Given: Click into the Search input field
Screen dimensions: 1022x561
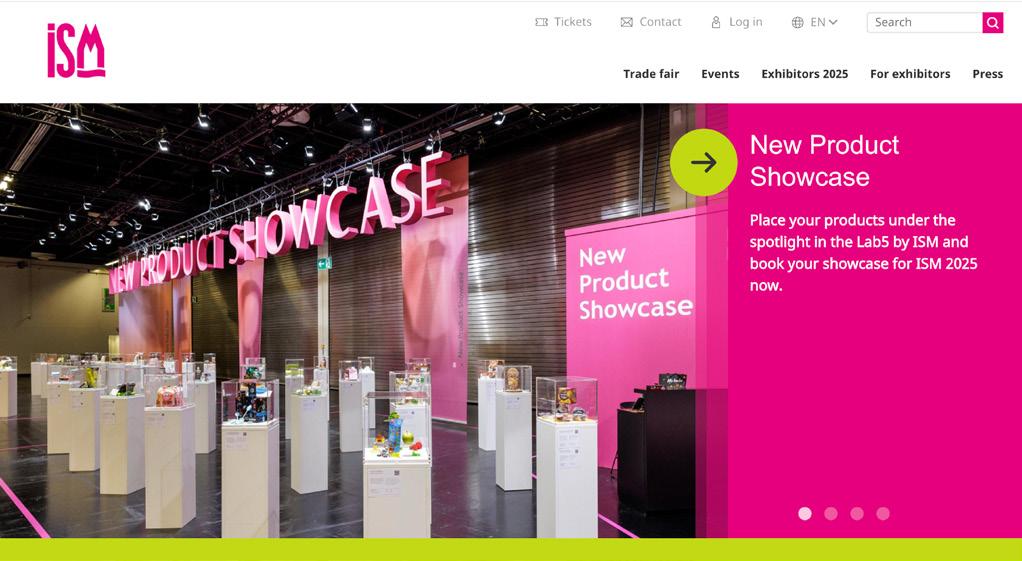Looking at the screenshot, I should coord(925,22).
